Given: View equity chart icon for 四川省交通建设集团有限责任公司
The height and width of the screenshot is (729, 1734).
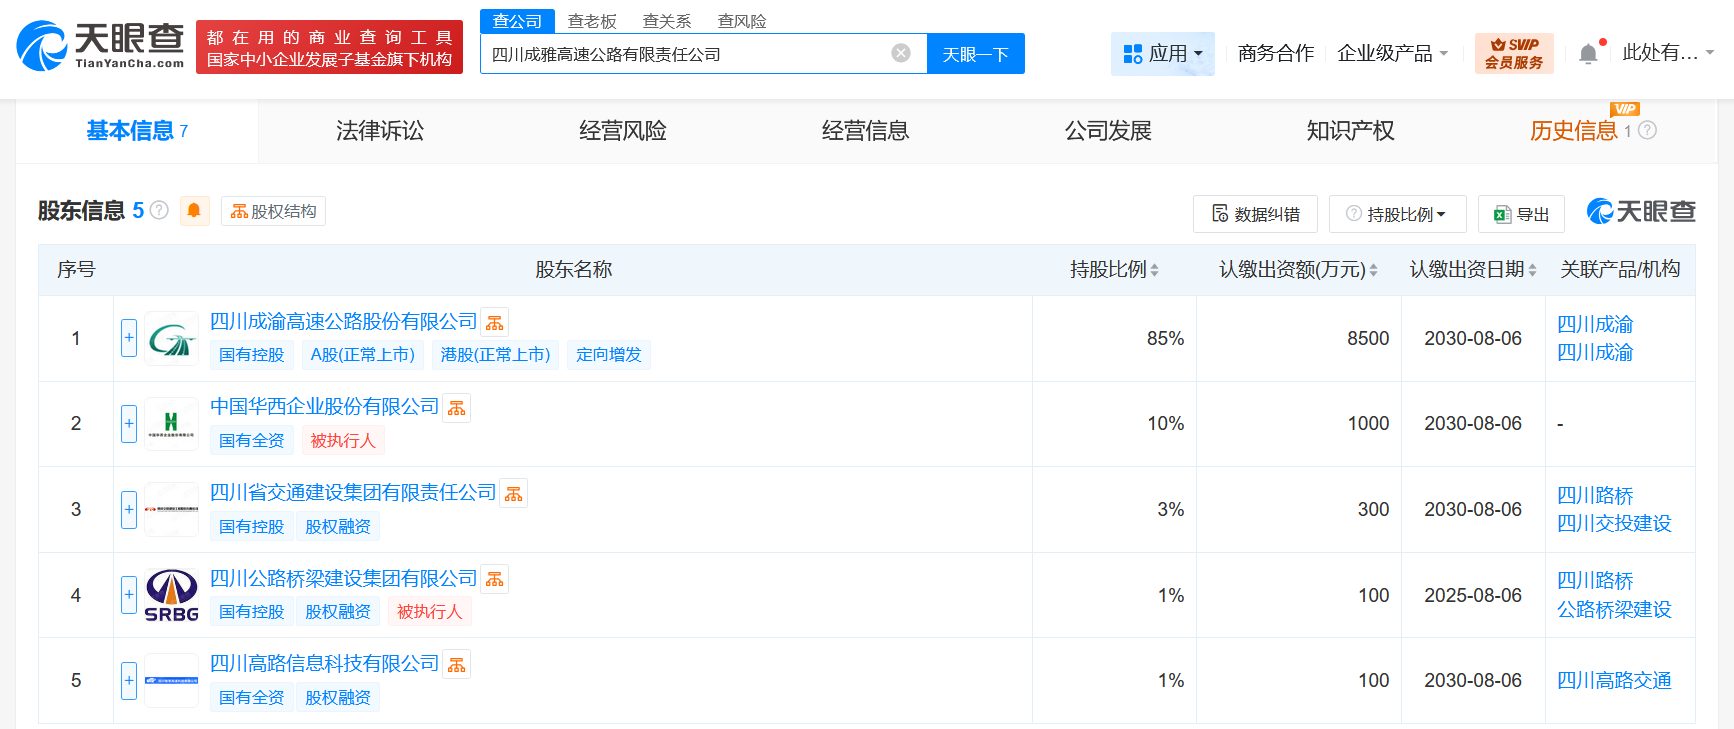Looking at the screenshot, I should pos(514,494).
